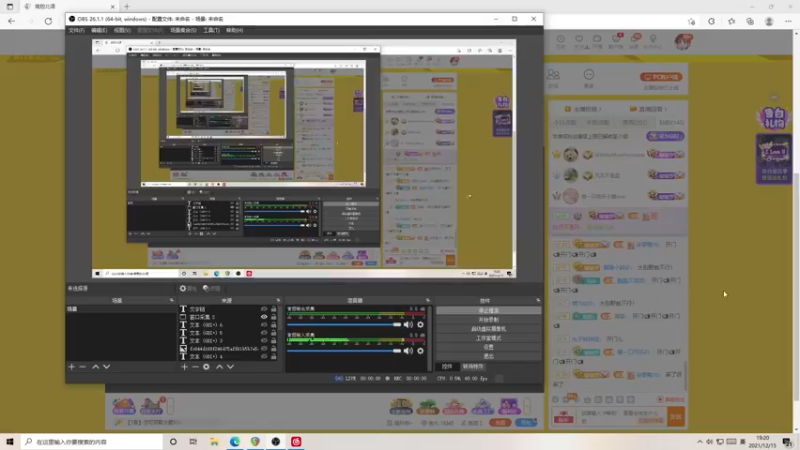Hide the Window Capture 2 source

click(x=264, y=317)
